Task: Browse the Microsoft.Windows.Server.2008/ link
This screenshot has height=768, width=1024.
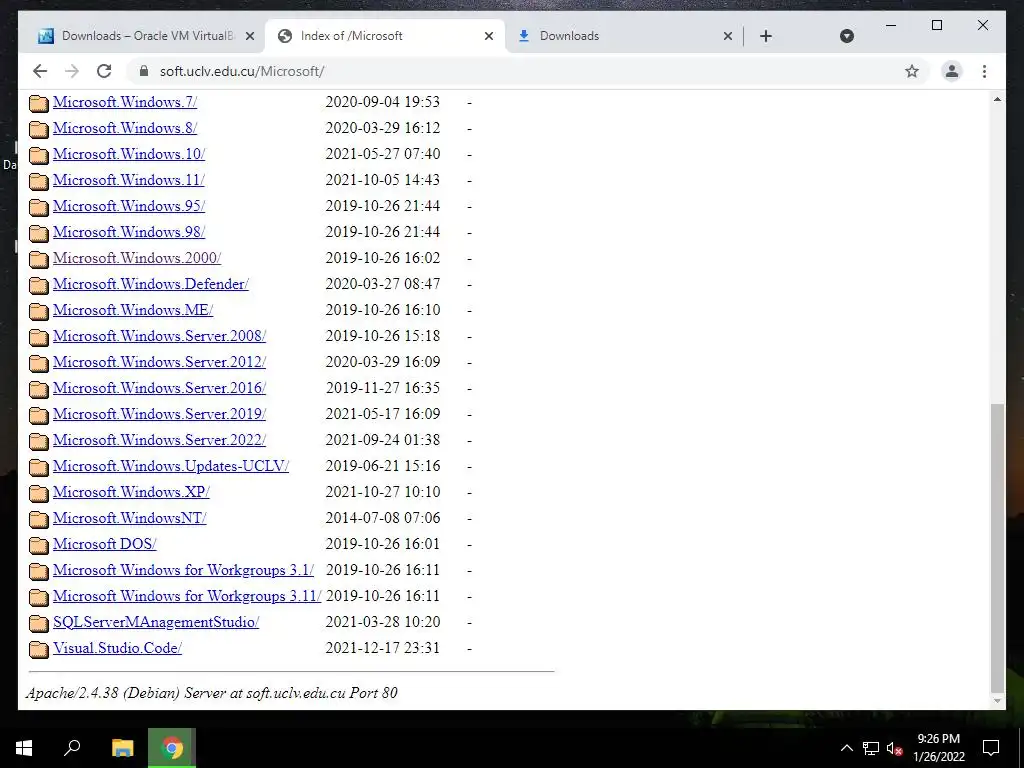Action: click(x=159, y=336)
